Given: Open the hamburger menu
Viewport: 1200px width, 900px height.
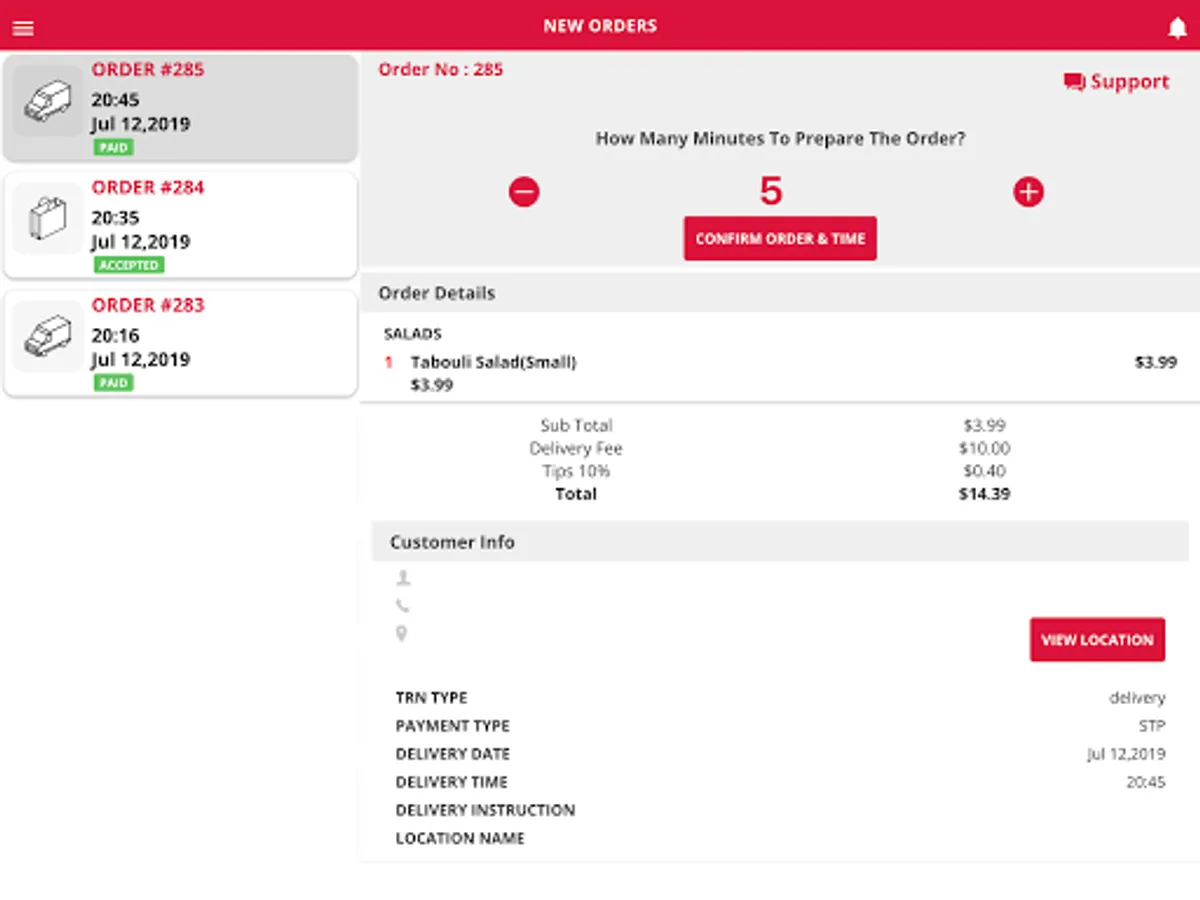Looking at the screenshot, I should (23, 28).
